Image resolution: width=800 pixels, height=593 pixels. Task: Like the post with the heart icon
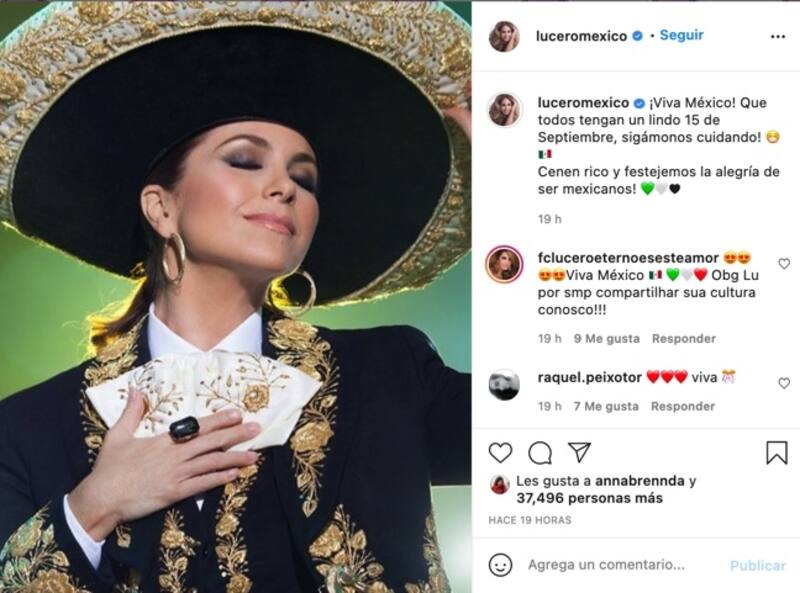click(x=500, y=453)
